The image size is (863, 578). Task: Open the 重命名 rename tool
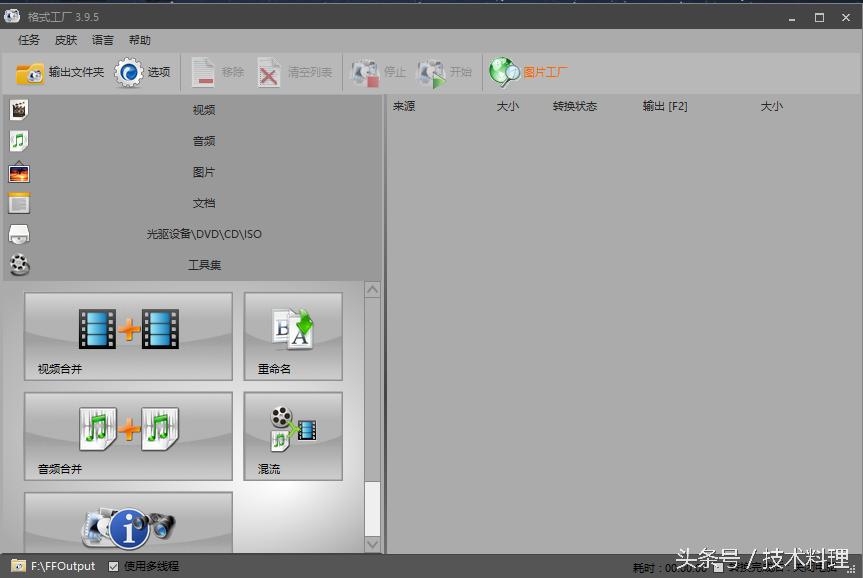293,336
